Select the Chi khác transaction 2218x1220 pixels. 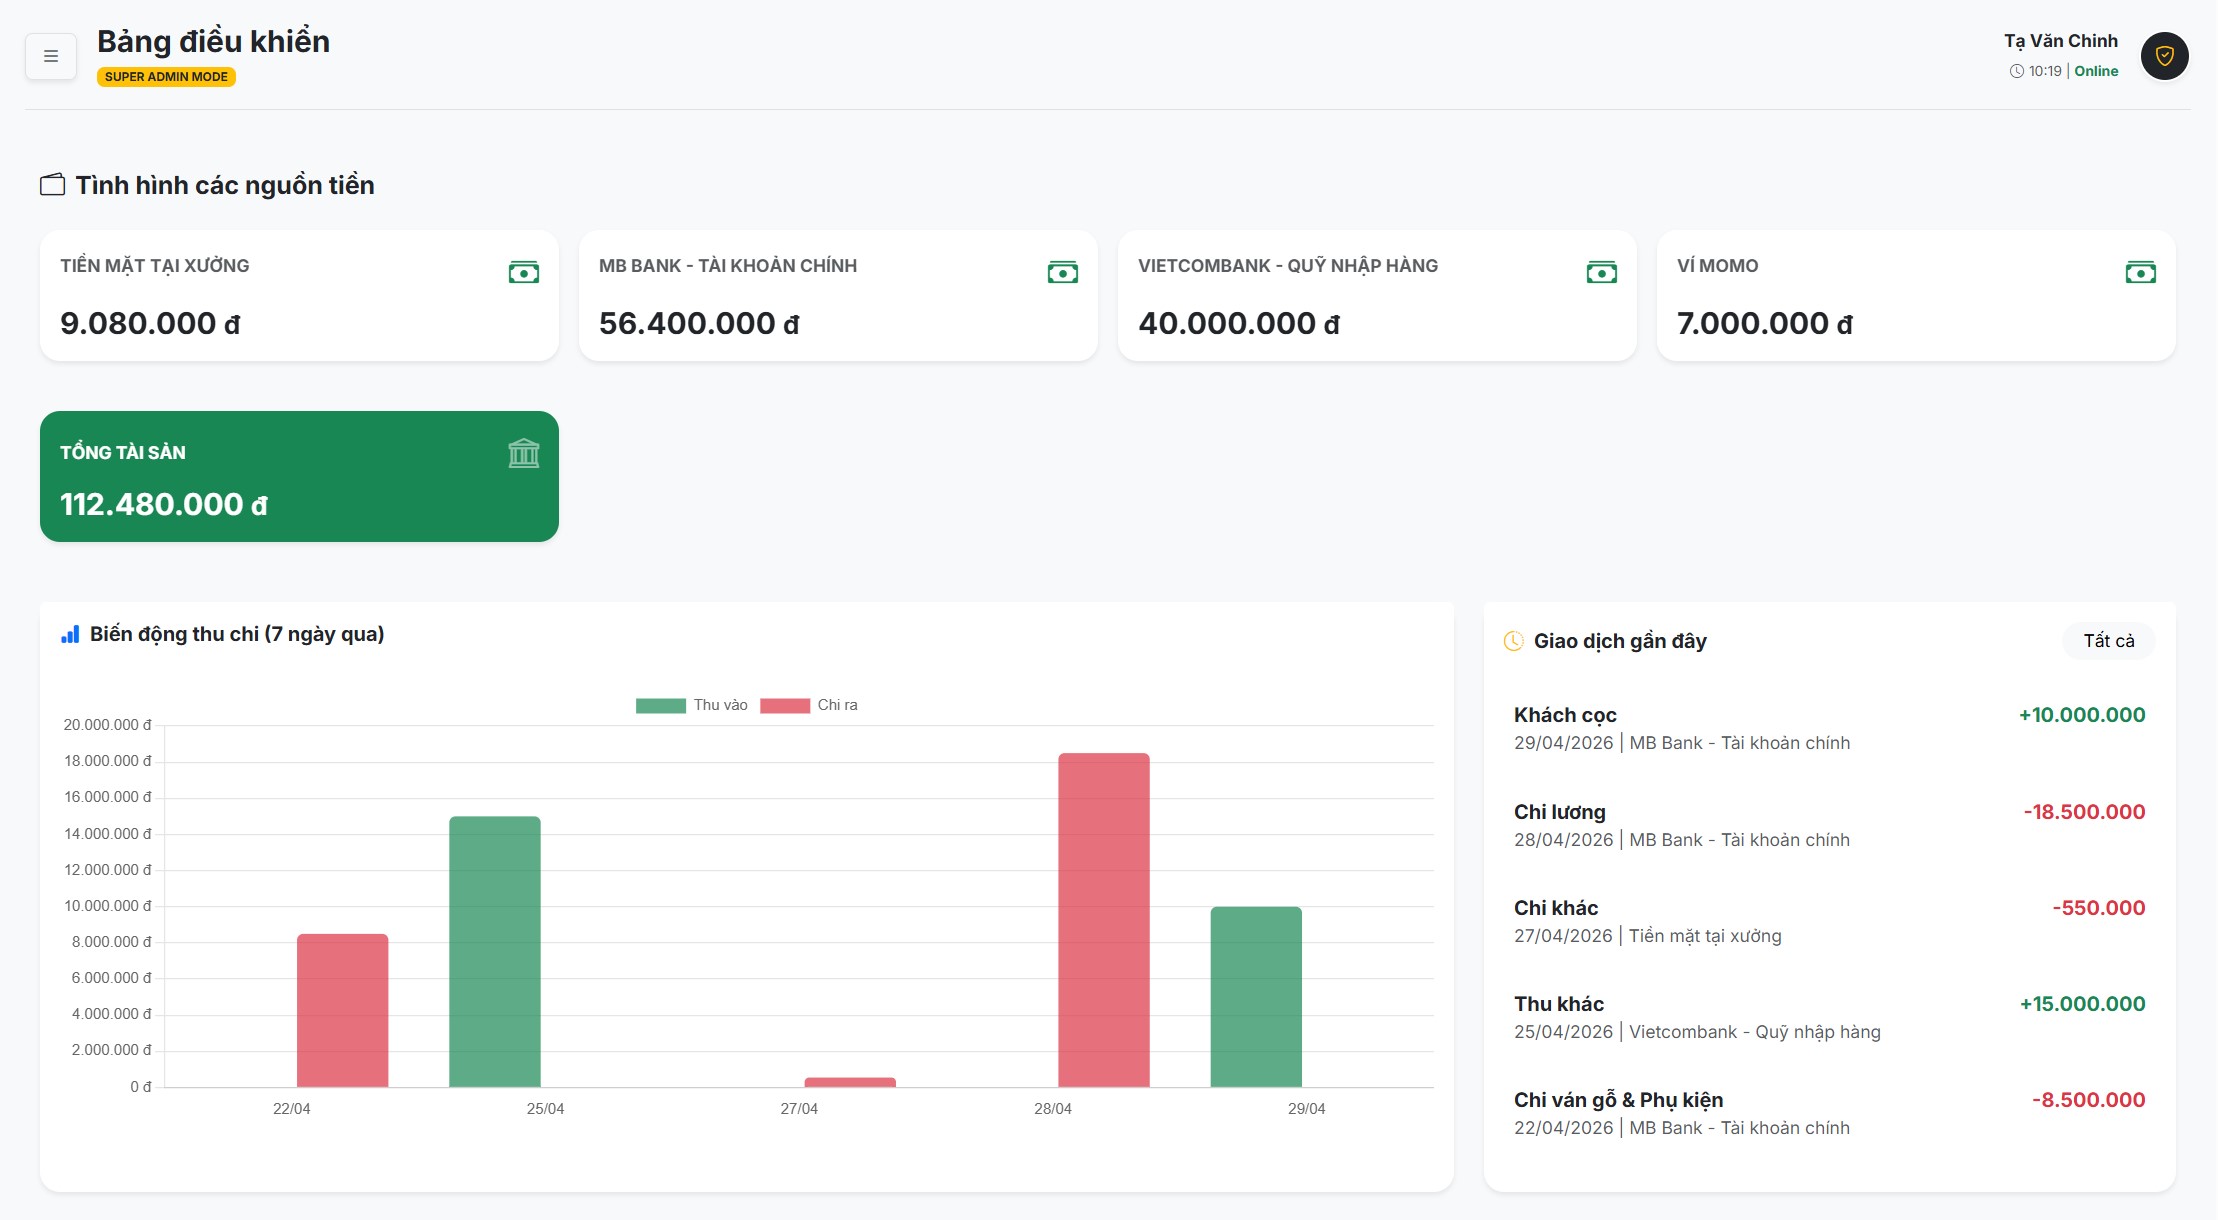pos(1830,922)
